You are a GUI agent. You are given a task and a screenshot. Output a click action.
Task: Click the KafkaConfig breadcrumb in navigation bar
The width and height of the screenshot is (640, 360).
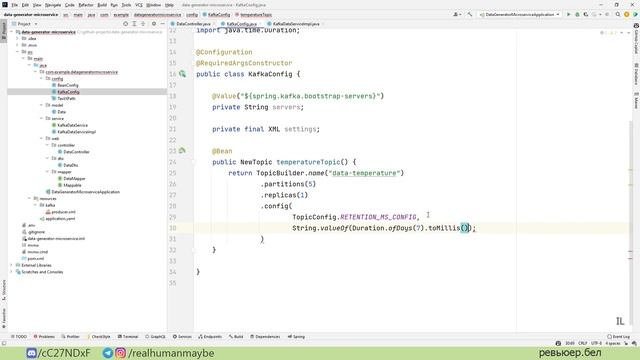click(217, 15)
